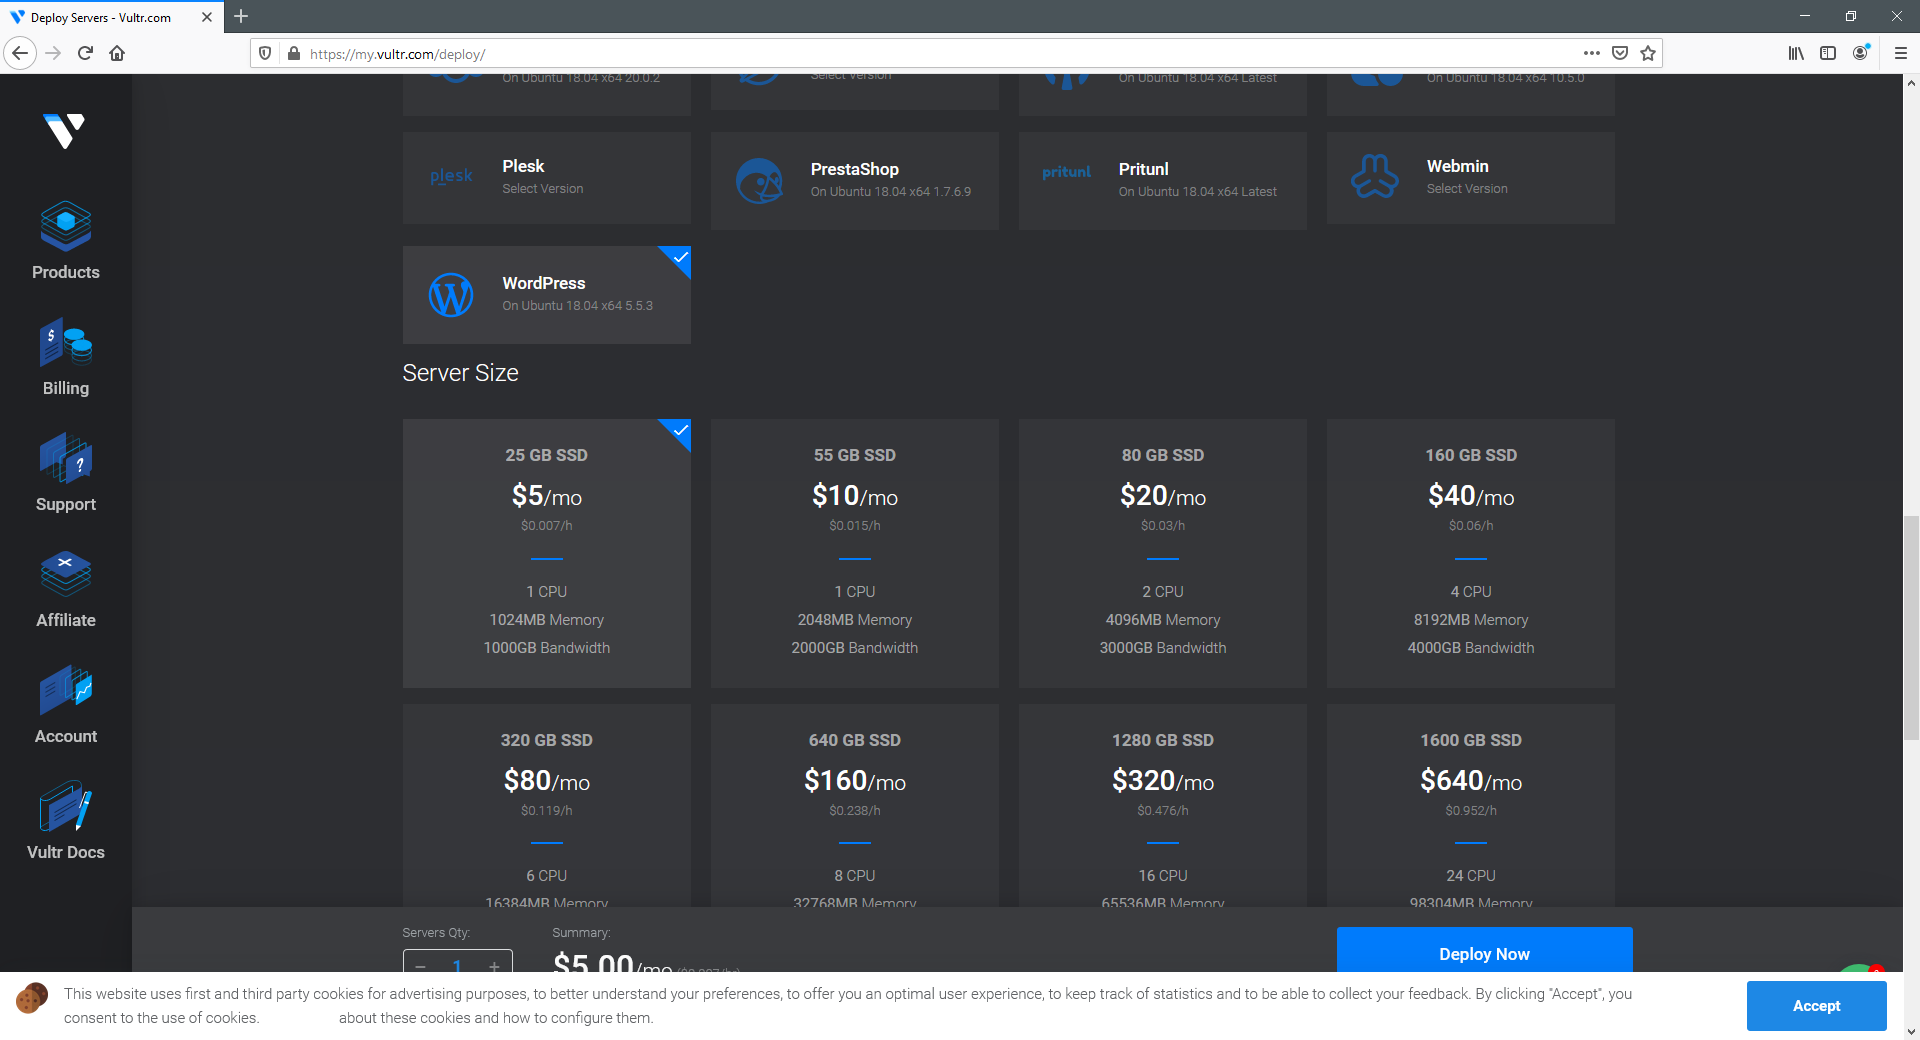1920x1040 pixels.
Task: Expand Plesk Select Version option
Action: (542, 189)
